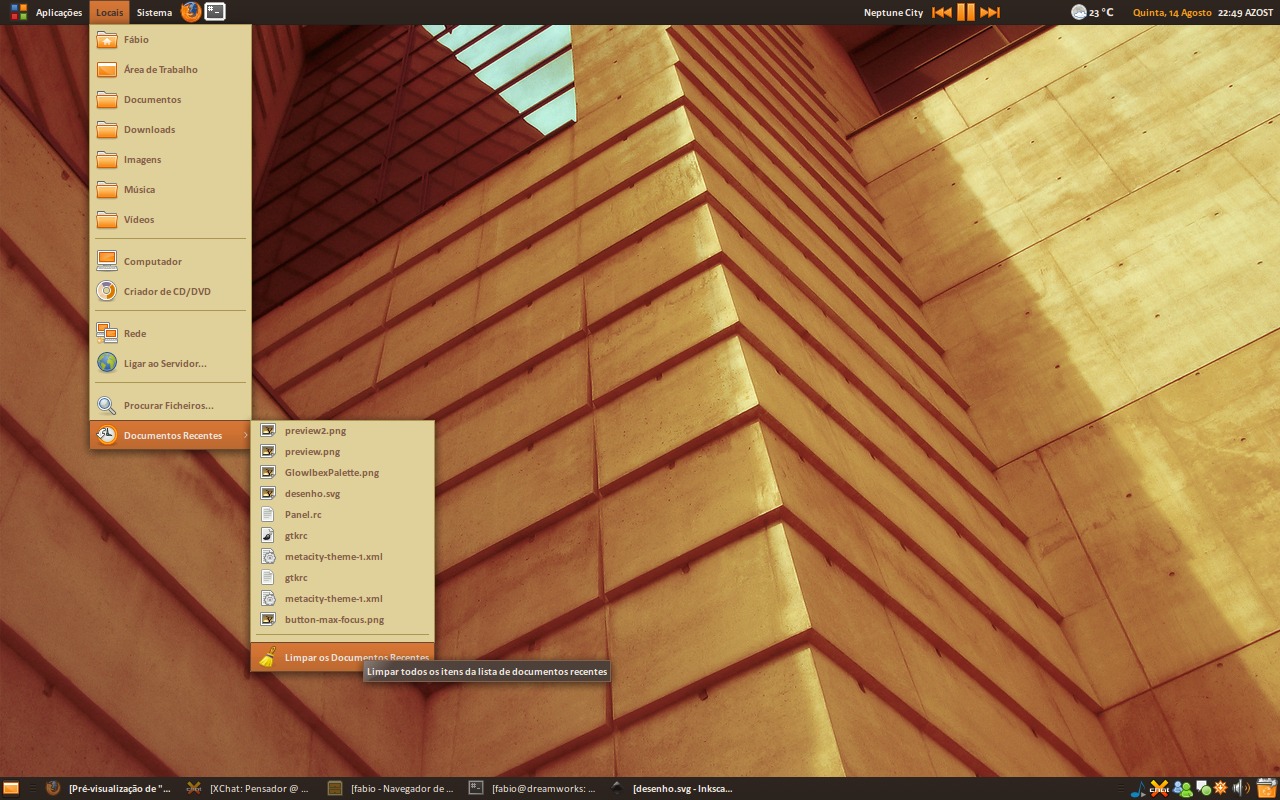
Task: Open the orange update notifier tray icon
Action: click(x=1220, y=788)
